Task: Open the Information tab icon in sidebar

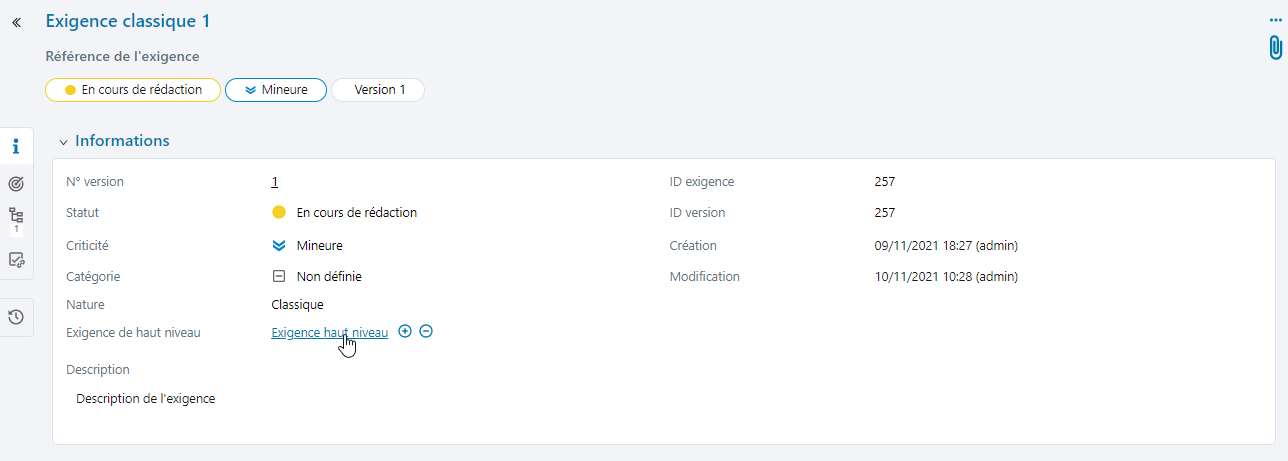Action: [x=16, y=147]
